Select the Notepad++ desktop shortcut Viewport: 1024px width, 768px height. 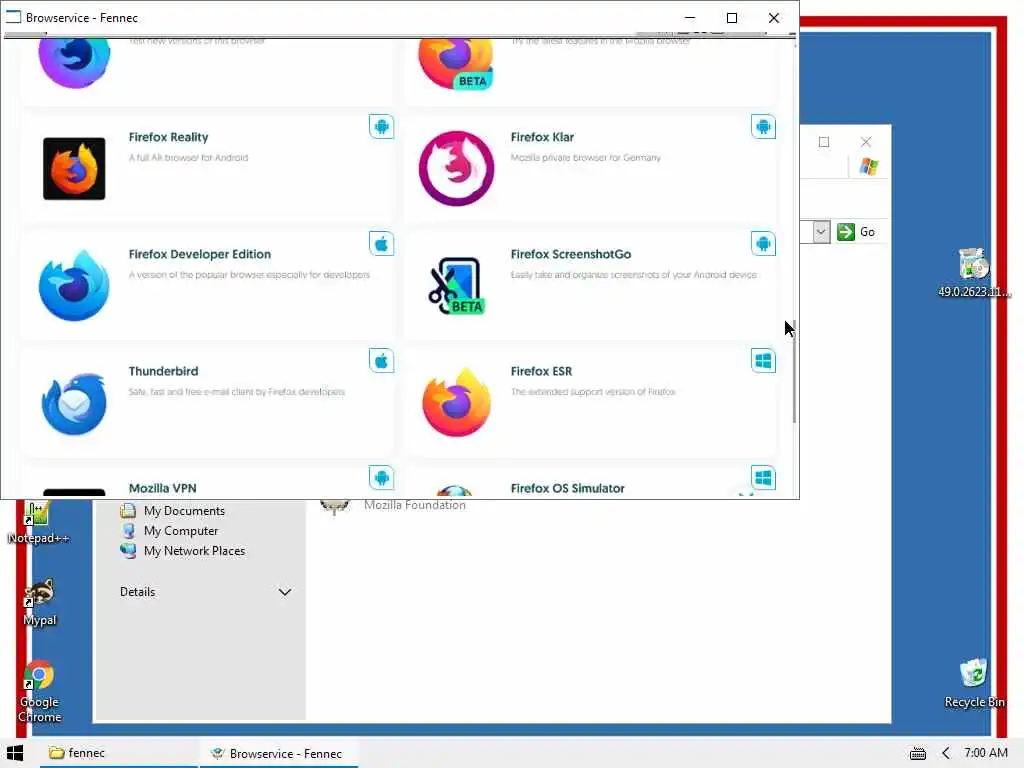pos(38,522)
